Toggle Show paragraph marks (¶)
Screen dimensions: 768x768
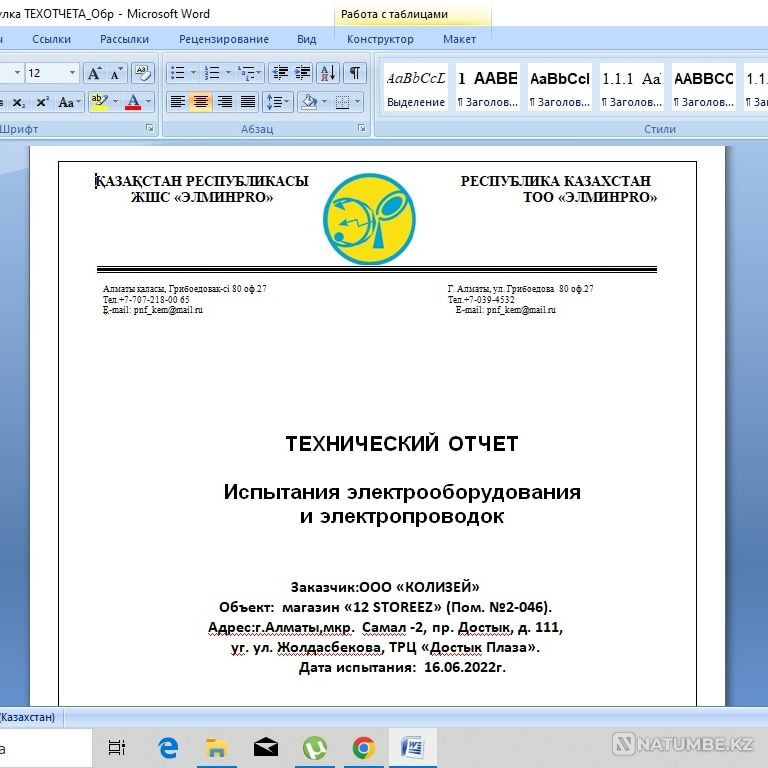(355, 73)
